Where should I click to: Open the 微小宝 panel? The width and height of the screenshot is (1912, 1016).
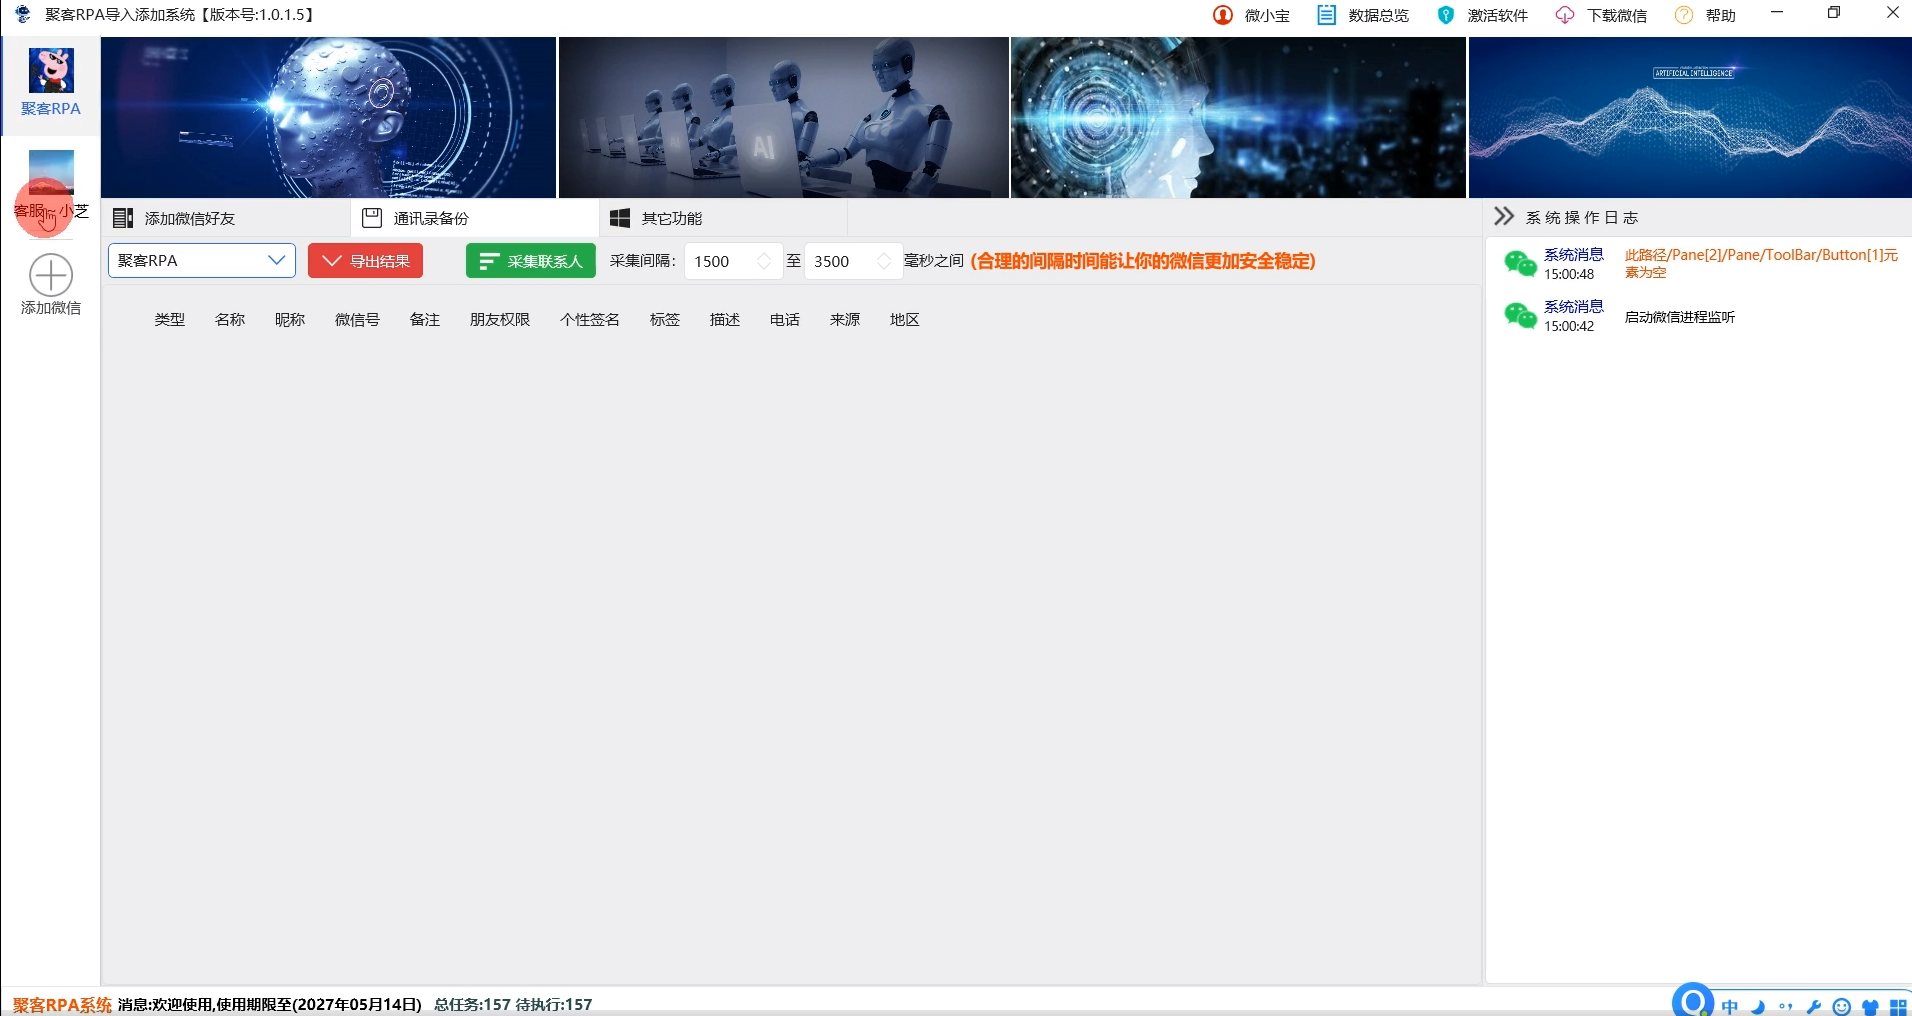[x=1252, y=14]
